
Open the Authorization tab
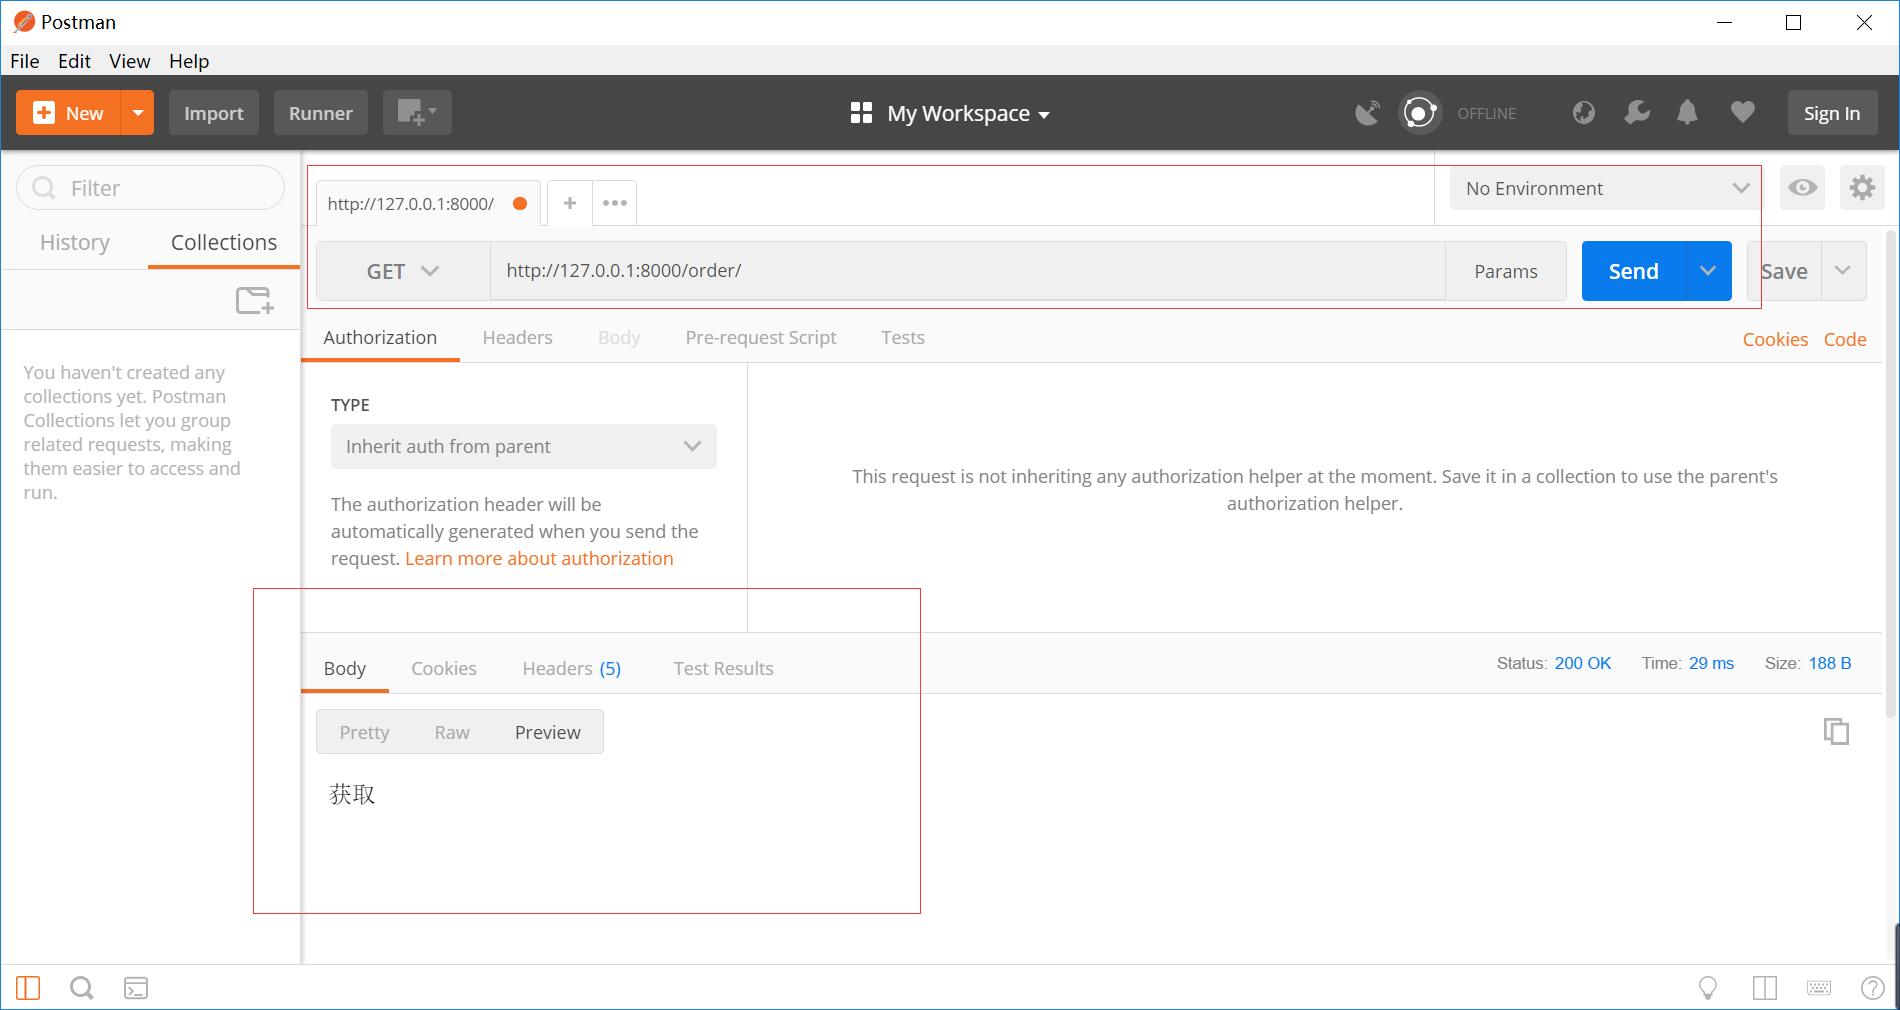pos(380,337)
